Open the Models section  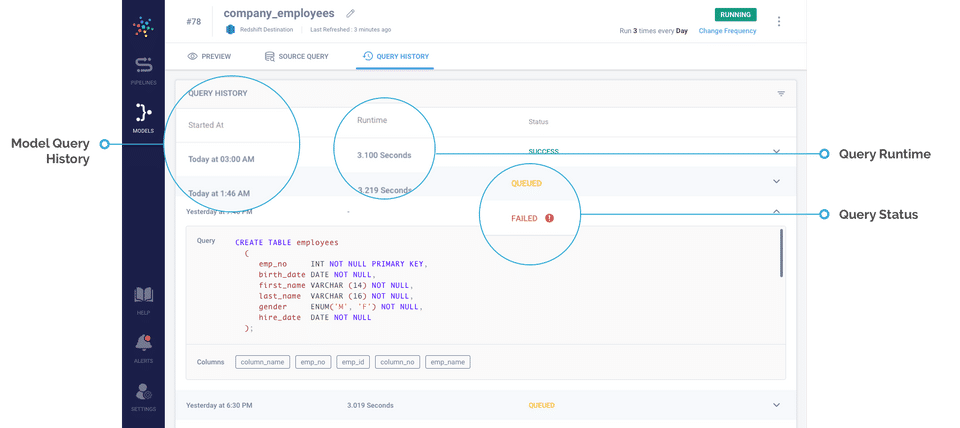143,118
